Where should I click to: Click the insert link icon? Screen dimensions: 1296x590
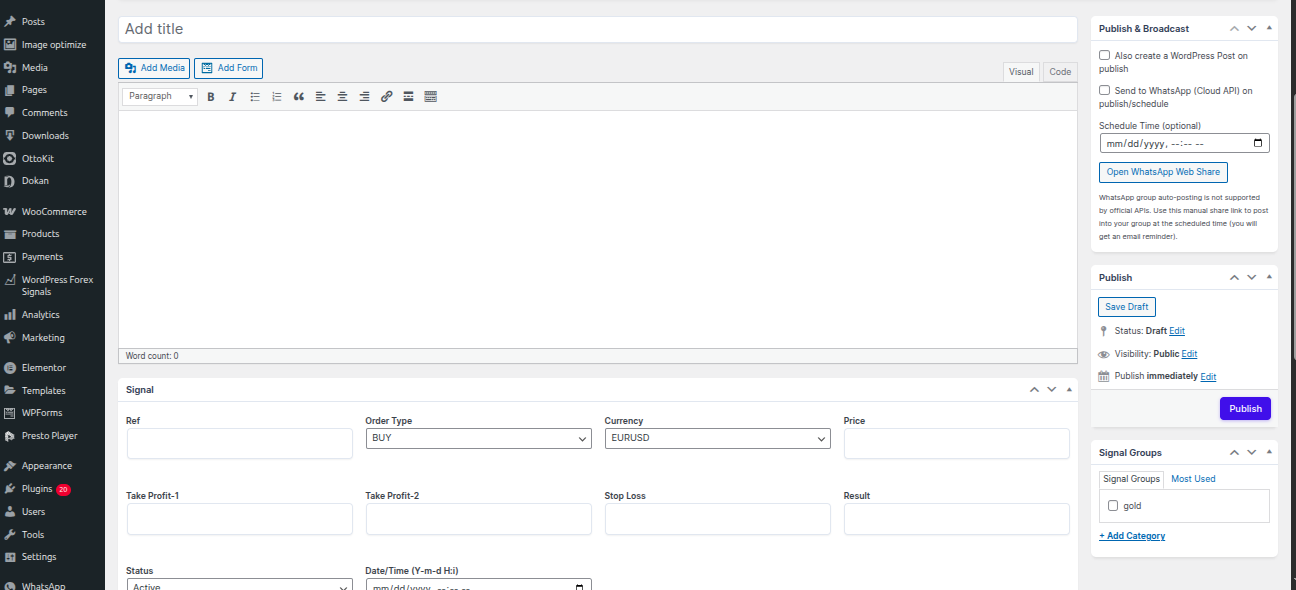point(387,97)
